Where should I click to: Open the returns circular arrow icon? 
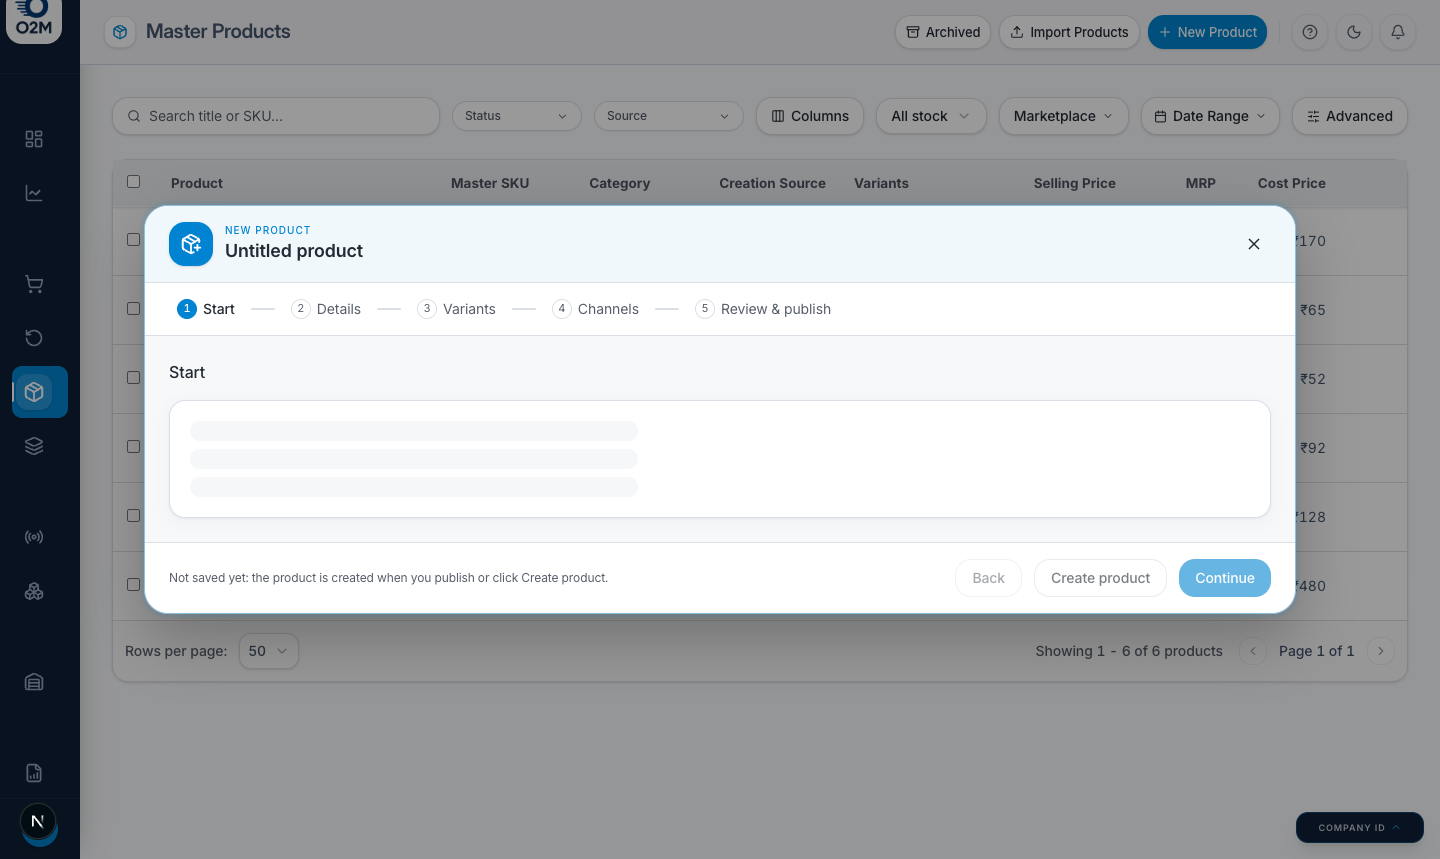point(34,338)
